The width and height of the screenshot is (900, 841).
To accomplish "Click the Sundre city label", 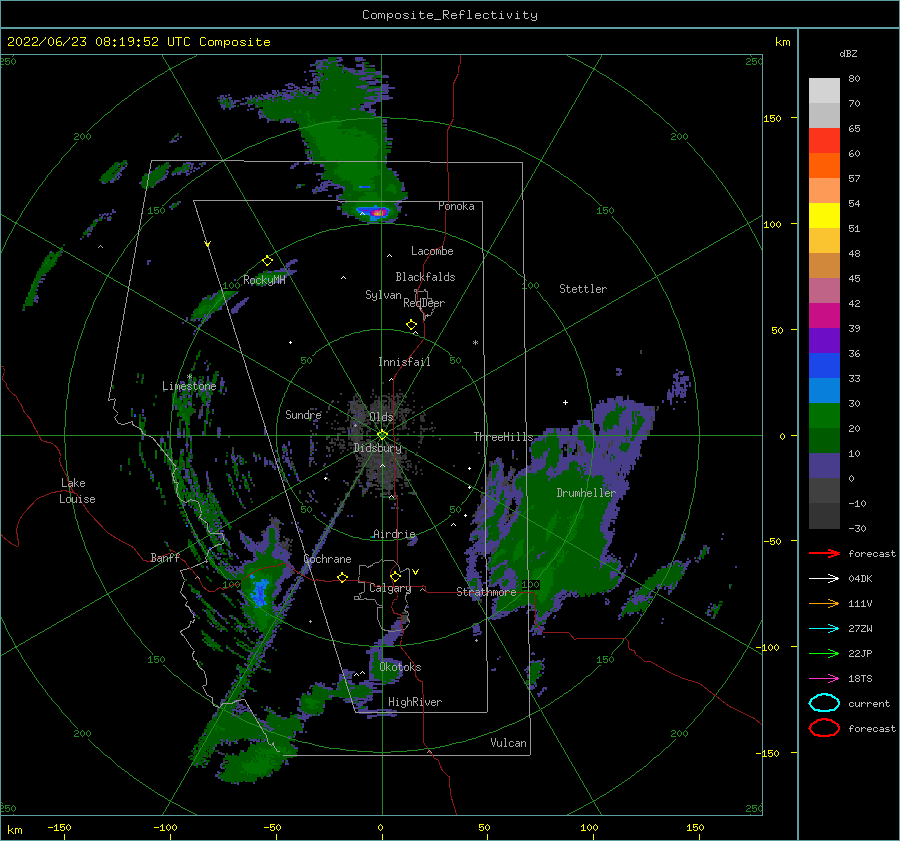I will tap(304, 414).
